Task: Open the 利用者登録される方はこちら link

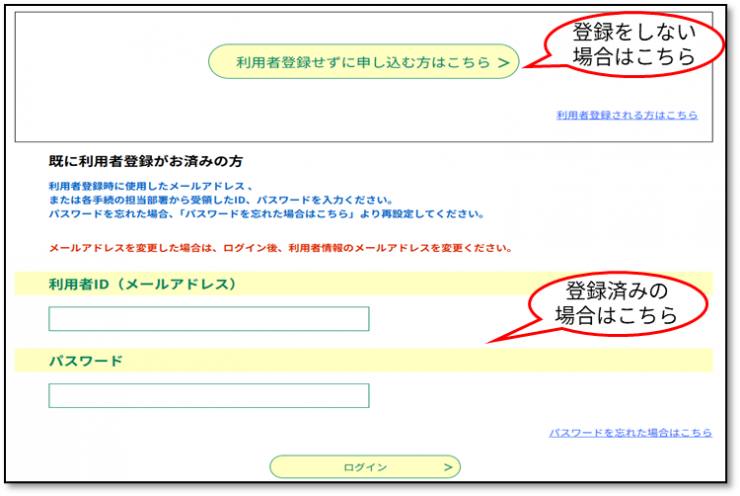Action: (627, 115)
